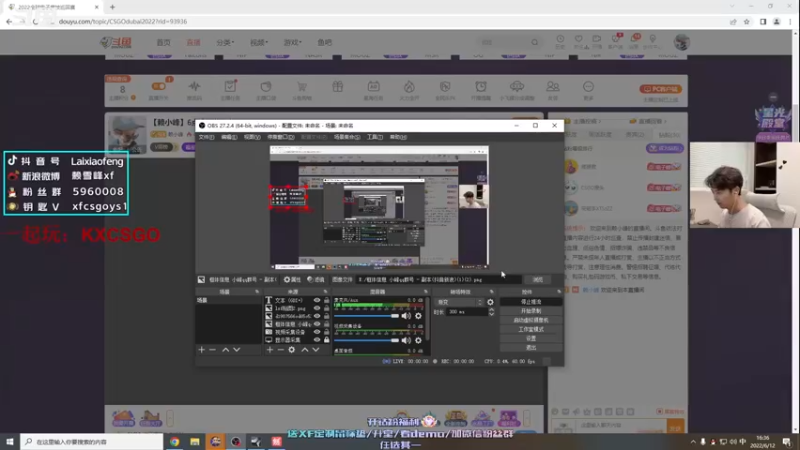Click 属性 properties gear in source toolbar
Viewport: 800px width, 450px height.
pos(292,280)
